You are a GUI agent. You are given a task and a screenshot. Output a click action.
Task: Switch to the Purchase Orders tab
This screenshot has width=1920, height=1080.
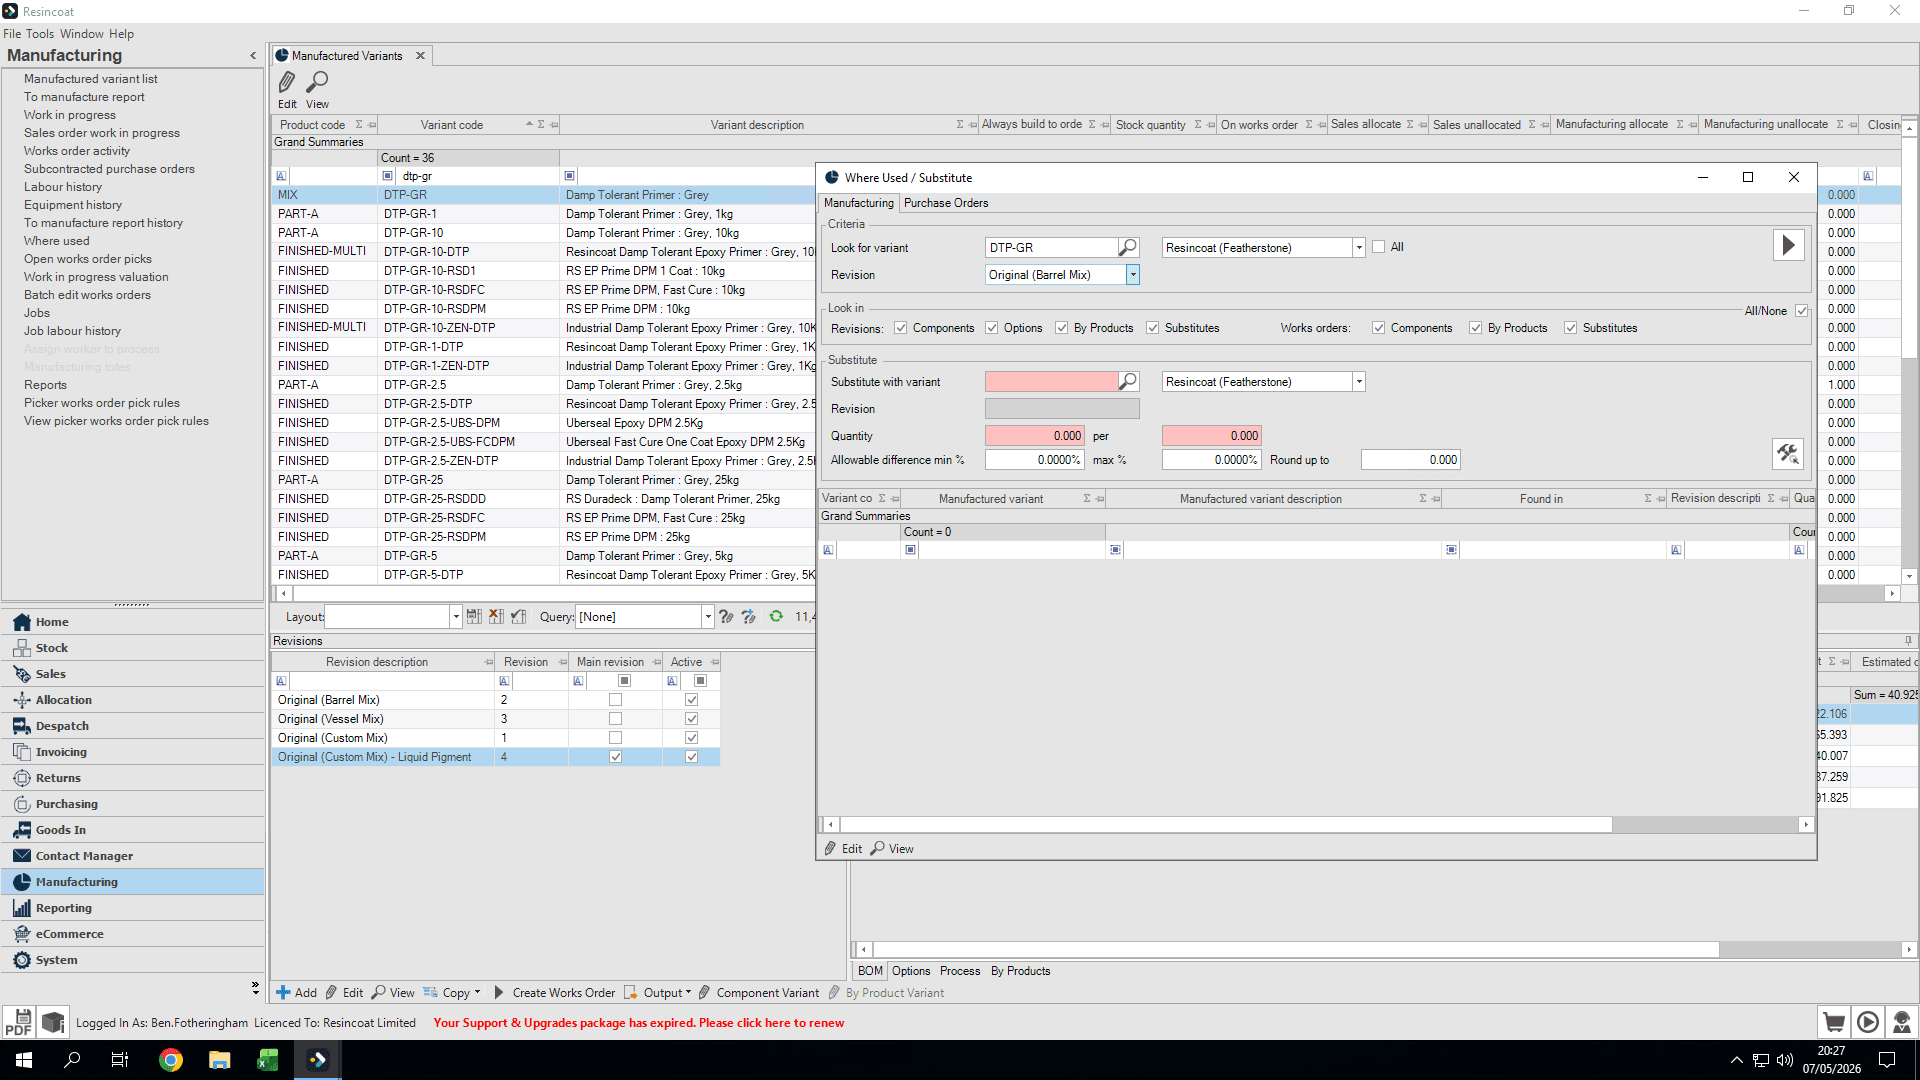946,203
